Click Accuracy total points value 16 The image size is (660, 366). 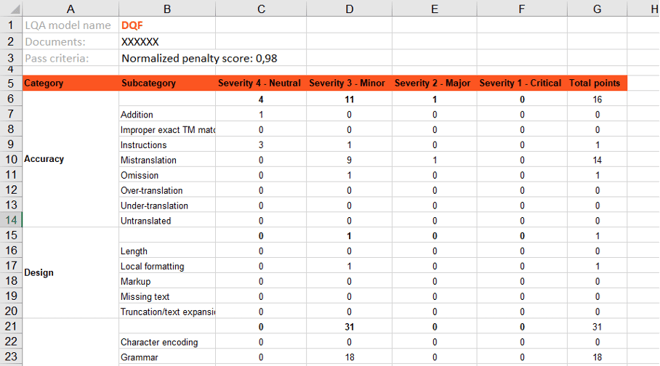pos(597,99)
